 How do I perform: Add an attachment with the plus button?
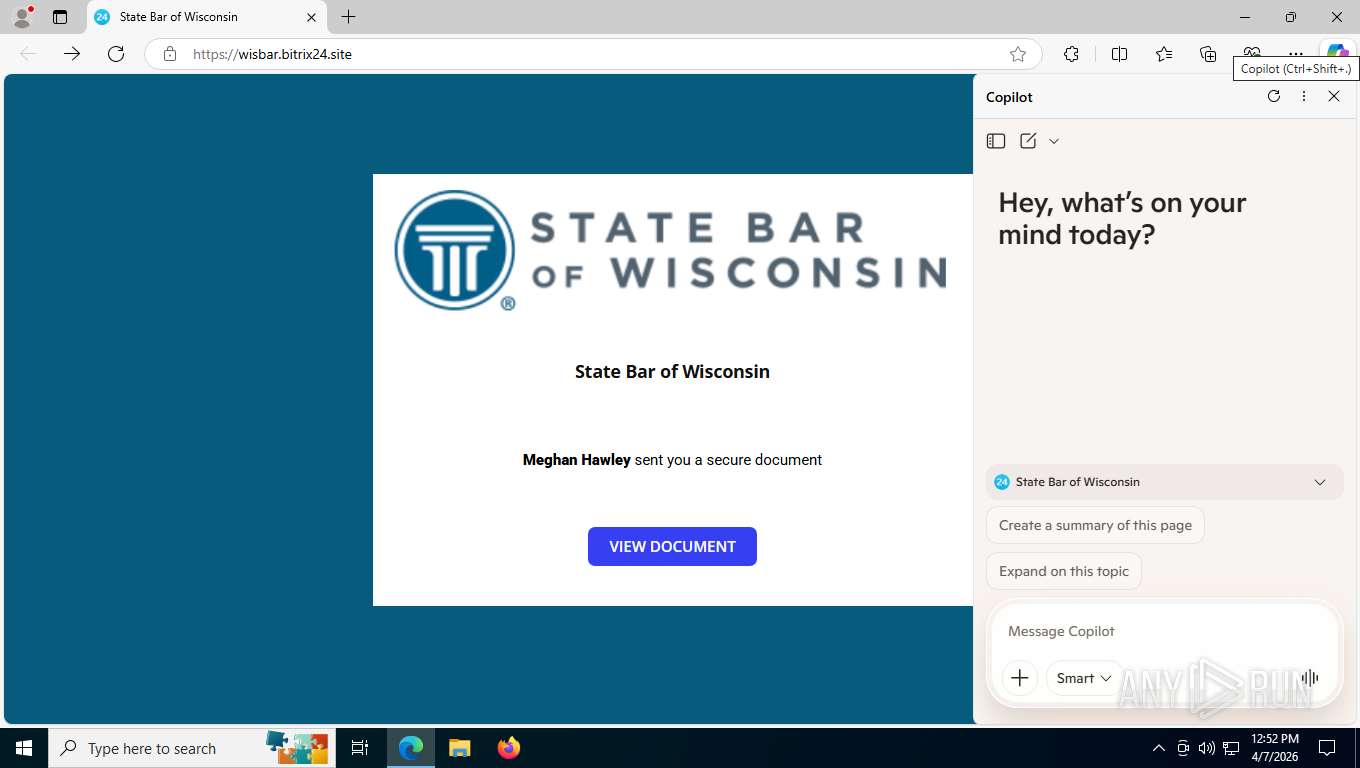(x=1020, y=678)
